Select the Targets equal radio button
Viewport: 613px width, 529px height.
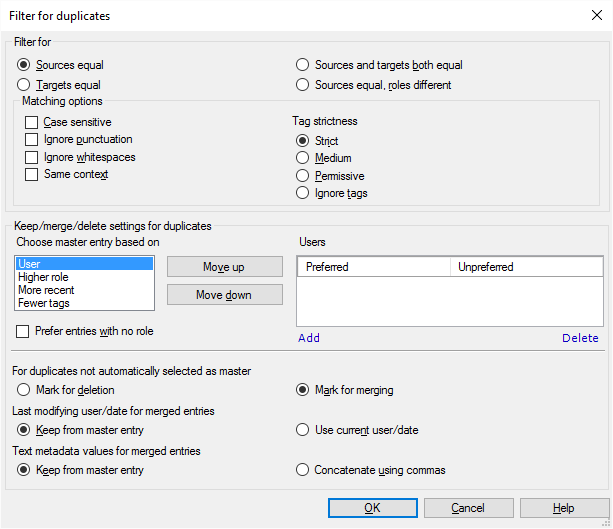click(x=25, y=85)
